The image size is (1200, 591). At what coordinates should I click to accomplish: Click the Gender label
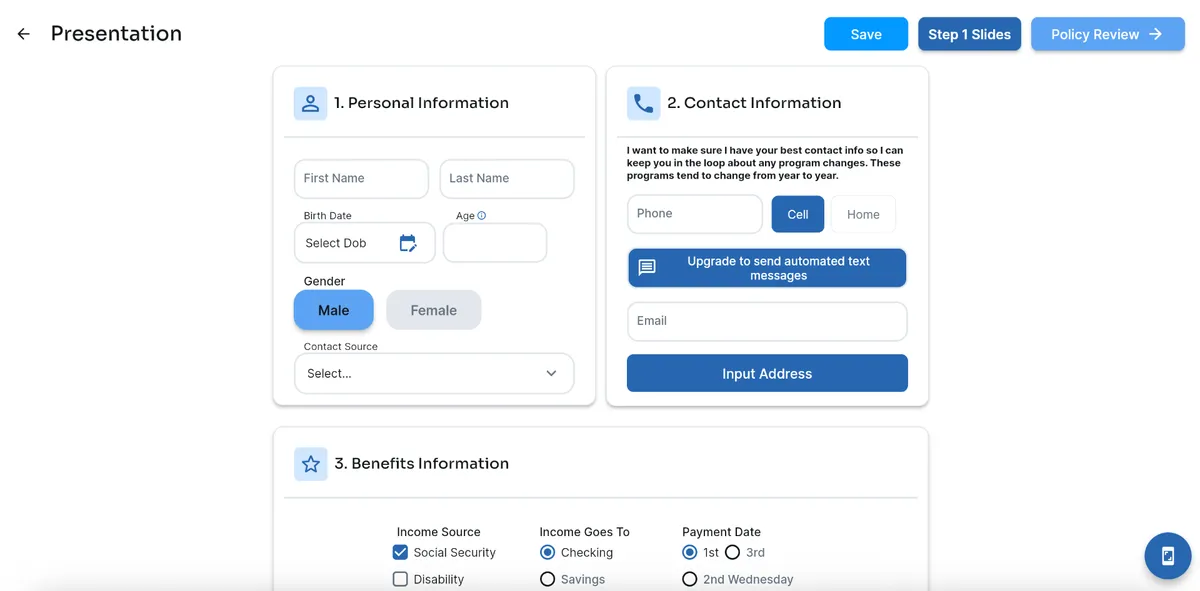[x=324, y=281]
